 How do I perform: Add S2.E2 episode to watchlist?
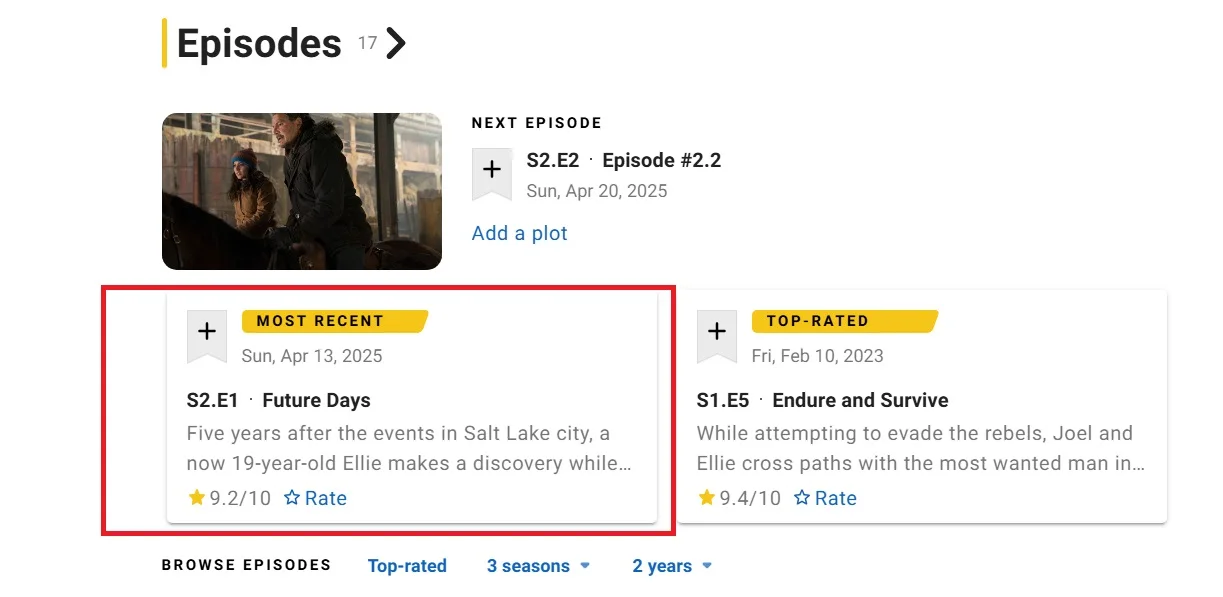491,170
